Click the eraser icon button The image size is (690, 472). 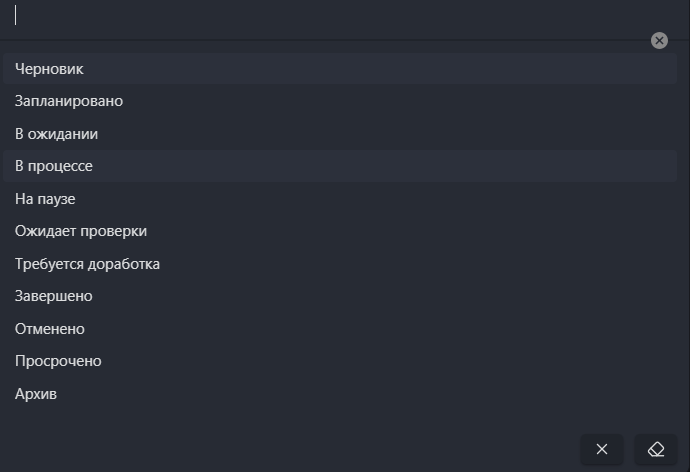(x=656, y=449)
